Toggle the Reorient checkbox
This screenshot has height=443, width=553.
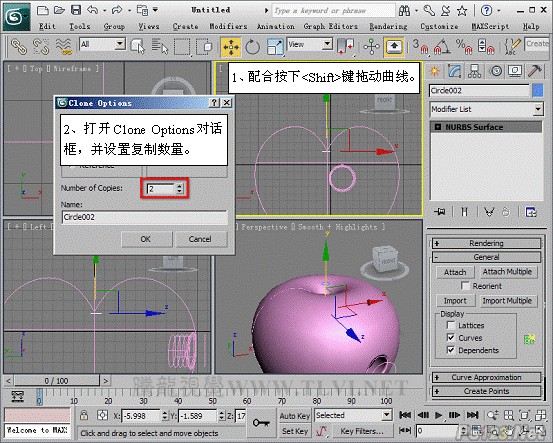465,286
